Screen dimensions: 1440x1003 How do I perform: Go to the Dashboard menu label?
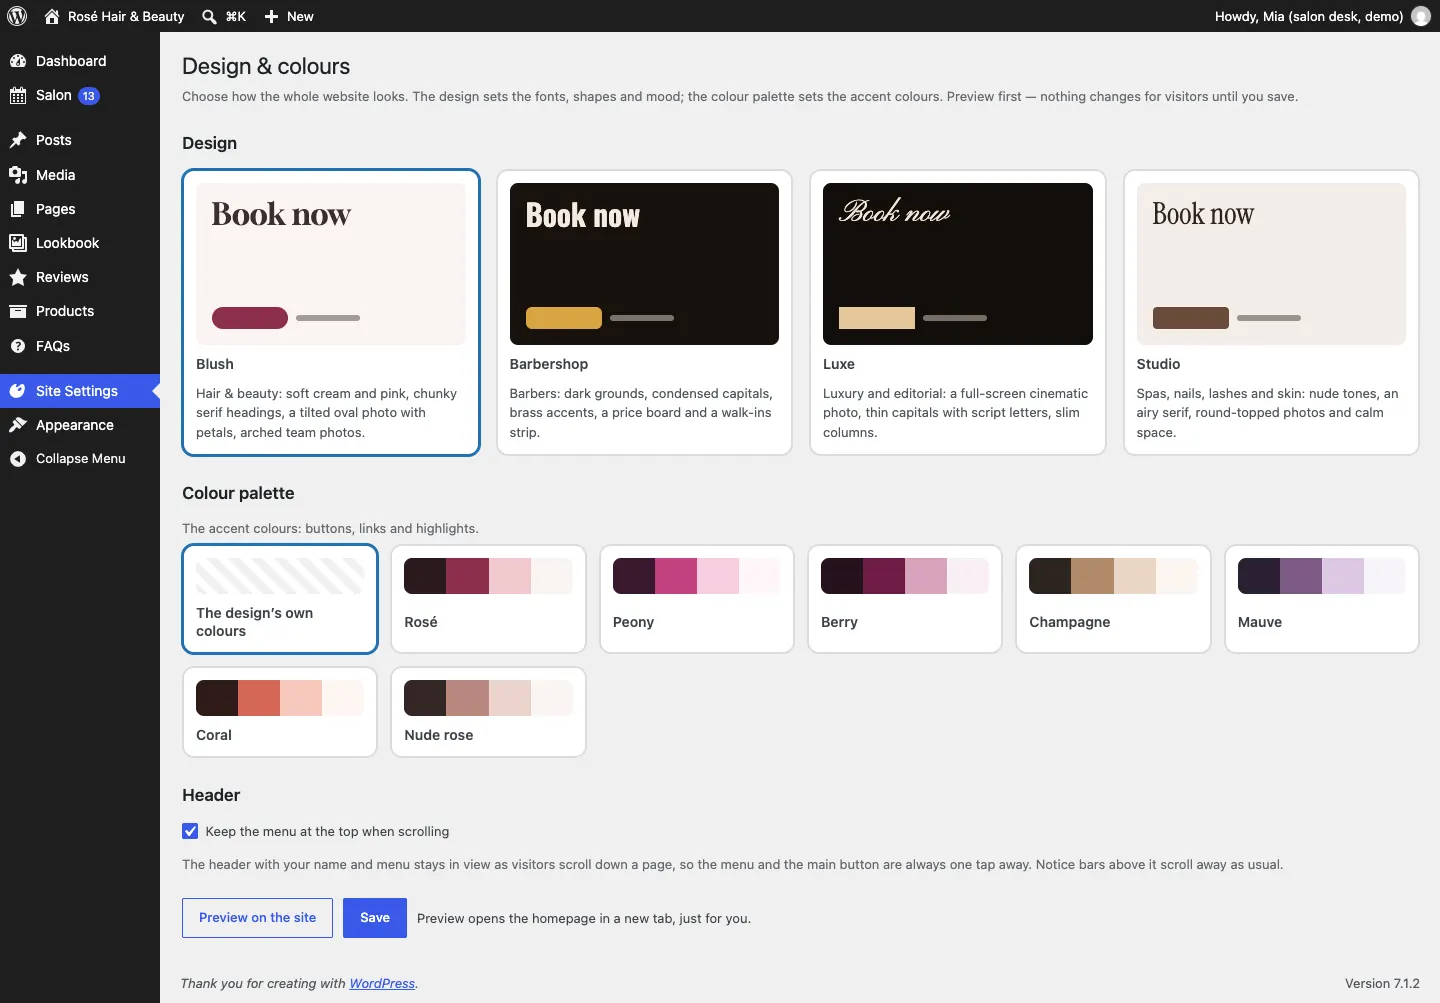tap(71, 61)
